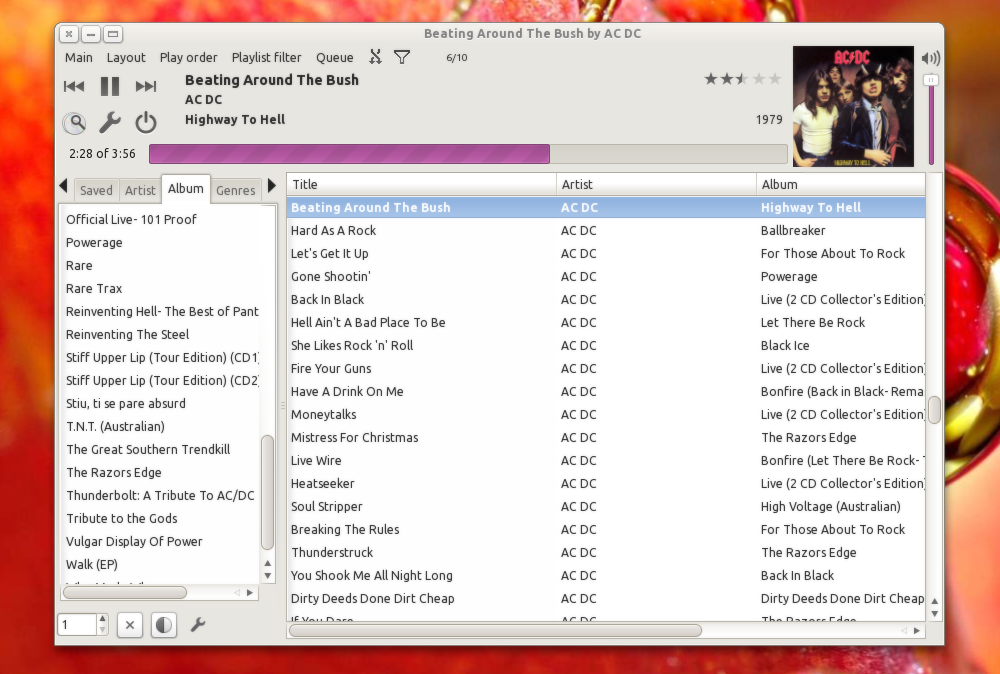Pause the current song

click(x=110, y=86)
